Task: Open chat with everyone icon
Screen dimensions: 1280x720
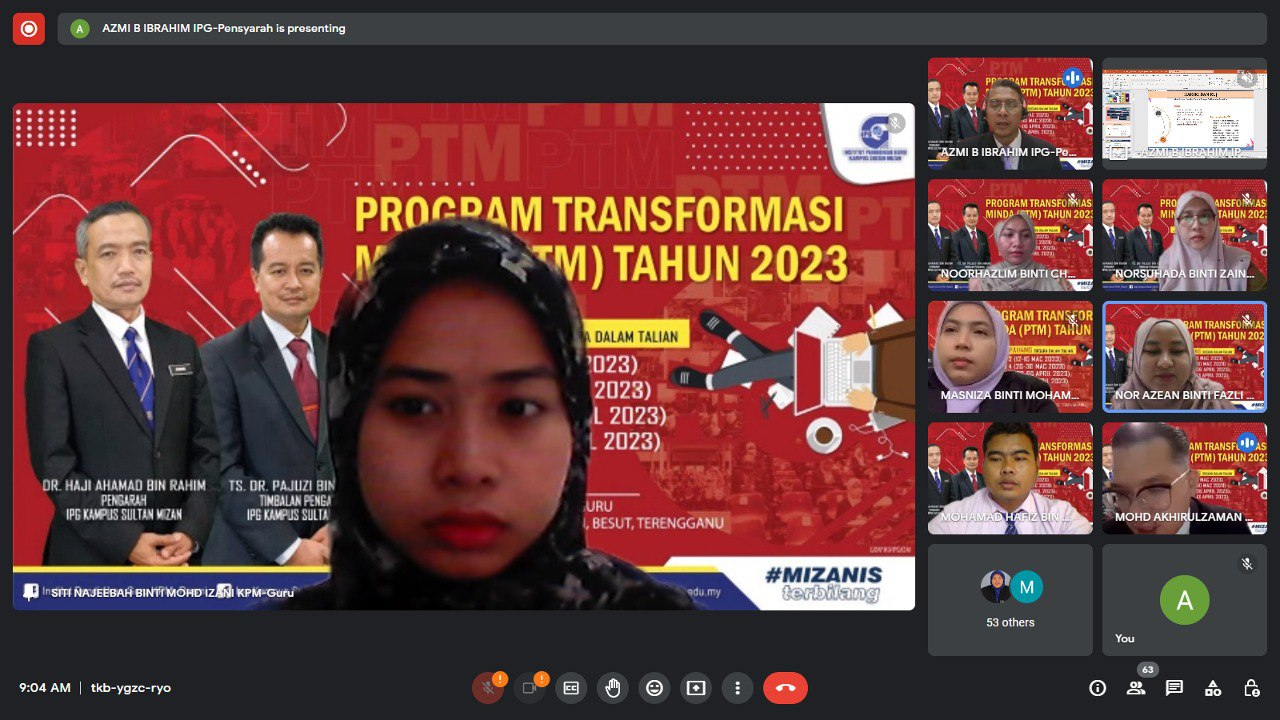Action: pyautogui.click(x=1174, y=688)
